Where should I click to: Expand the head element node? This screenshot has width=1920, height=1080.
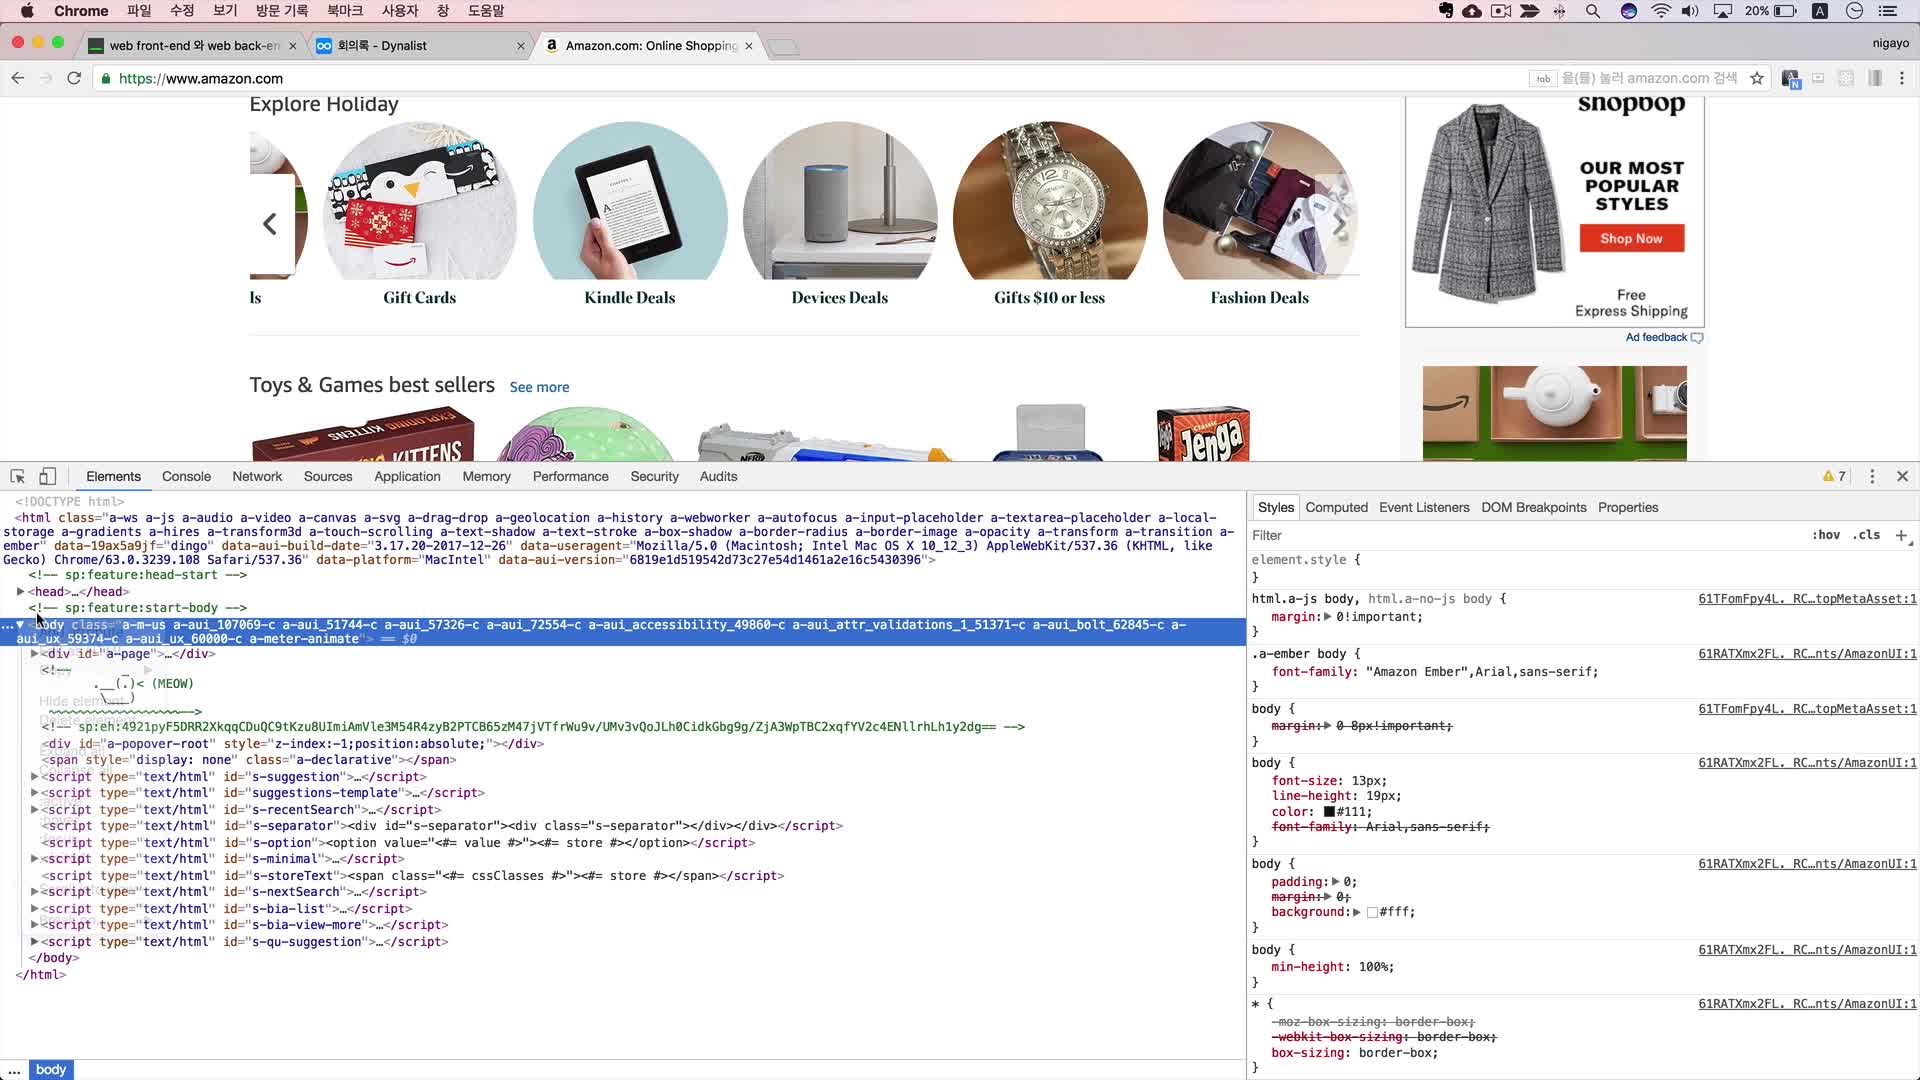[20, 592]
